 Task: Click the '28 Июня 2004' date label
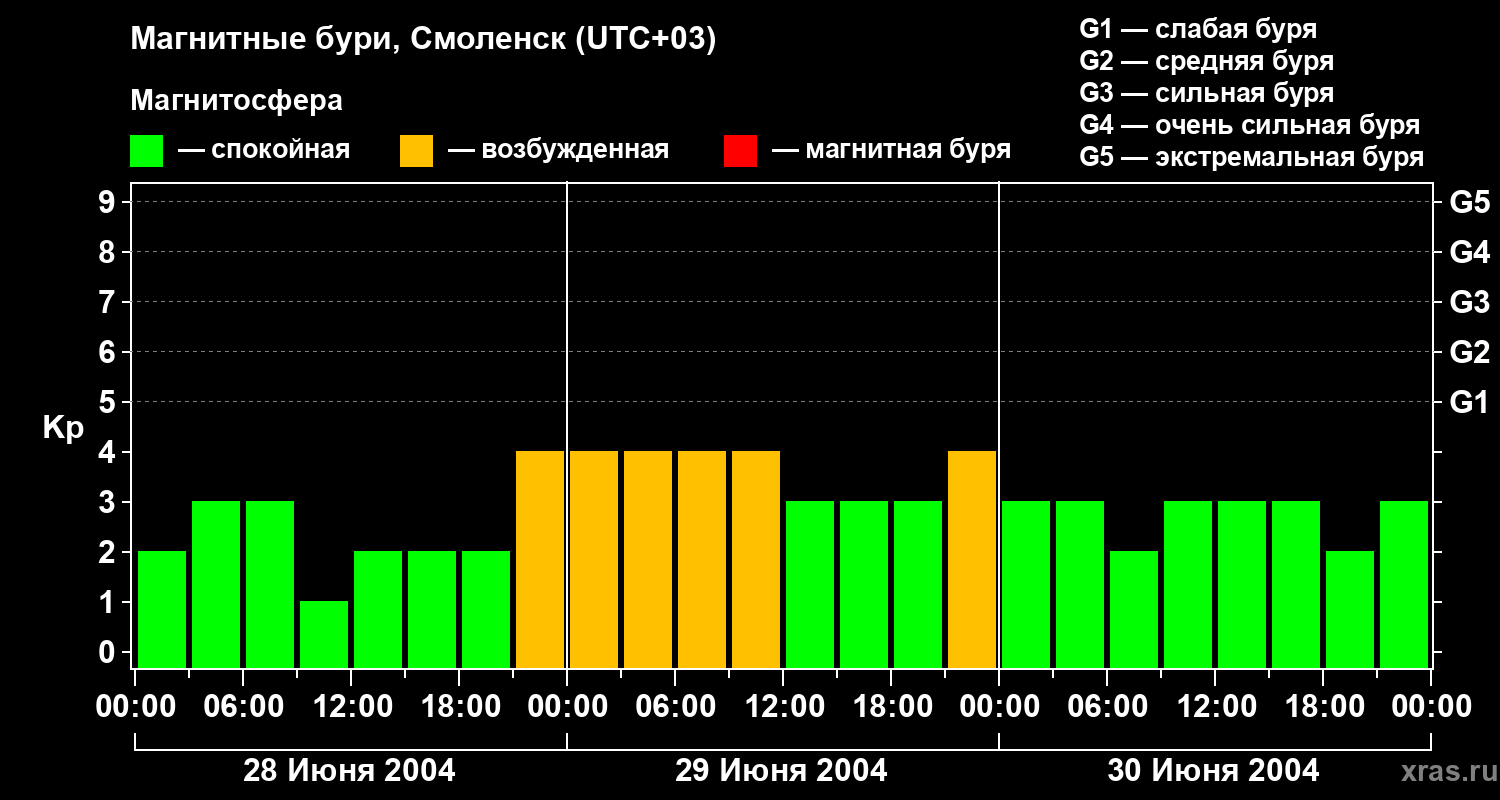pyautogui.click(x=349, y=771)
